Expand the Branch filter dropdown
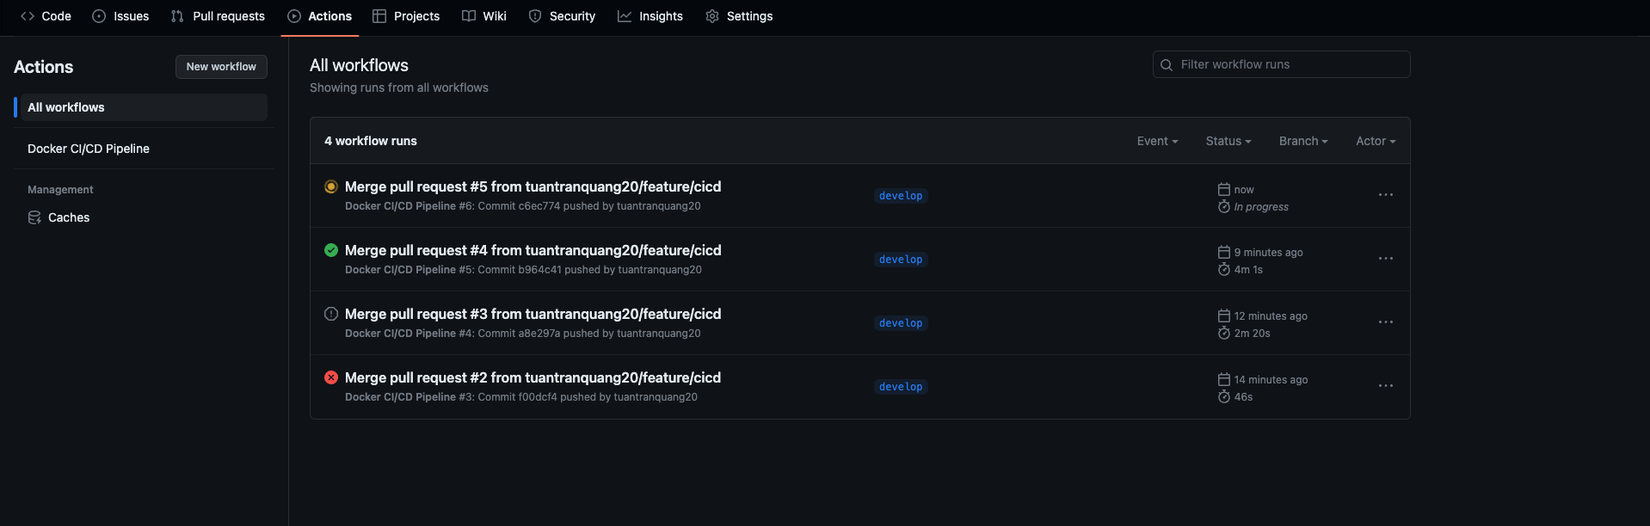 point(1303,141)
